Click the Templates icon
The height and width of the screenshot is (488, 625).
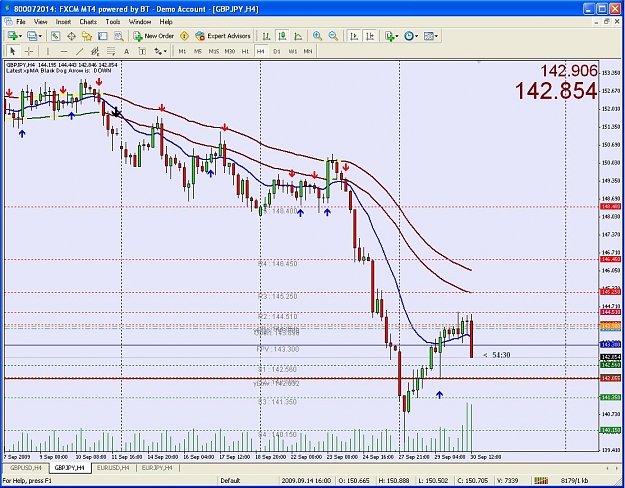(428, 36)
